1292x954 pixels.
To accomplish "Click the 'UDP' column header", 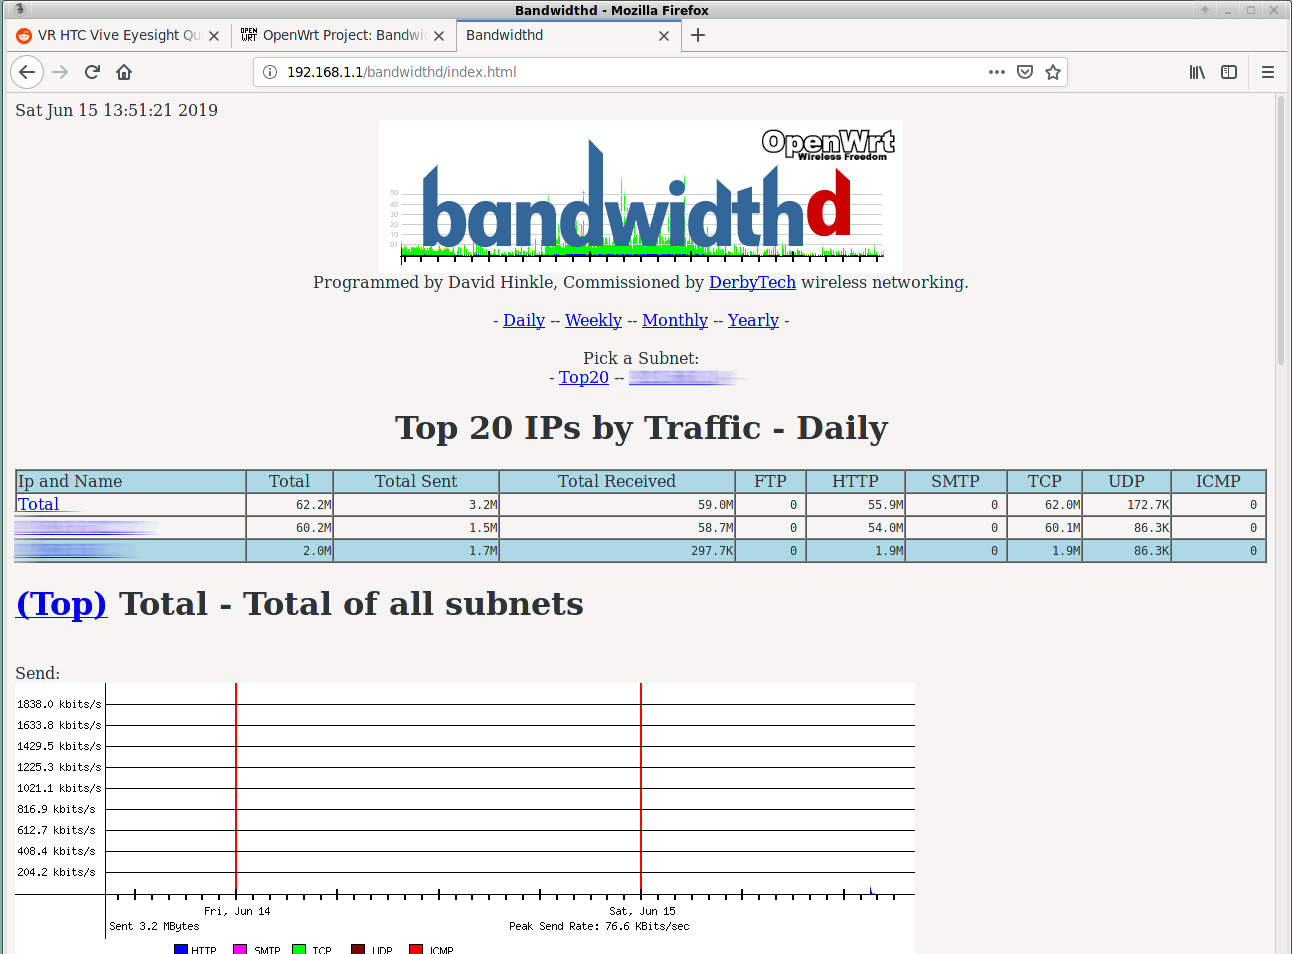I will tap(1126, 481).
